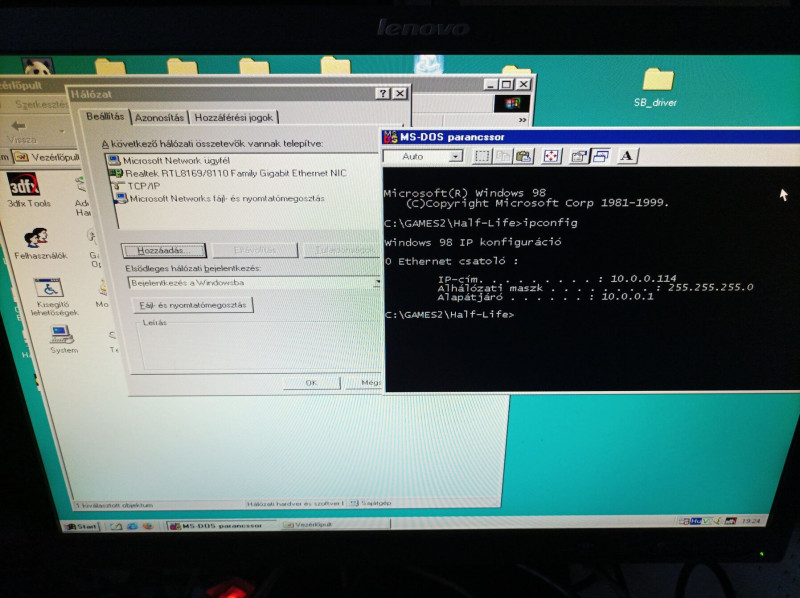The image size is (800, 598).
Task: Select TCP/IP in network components list
Action: [x=137, y=186]
